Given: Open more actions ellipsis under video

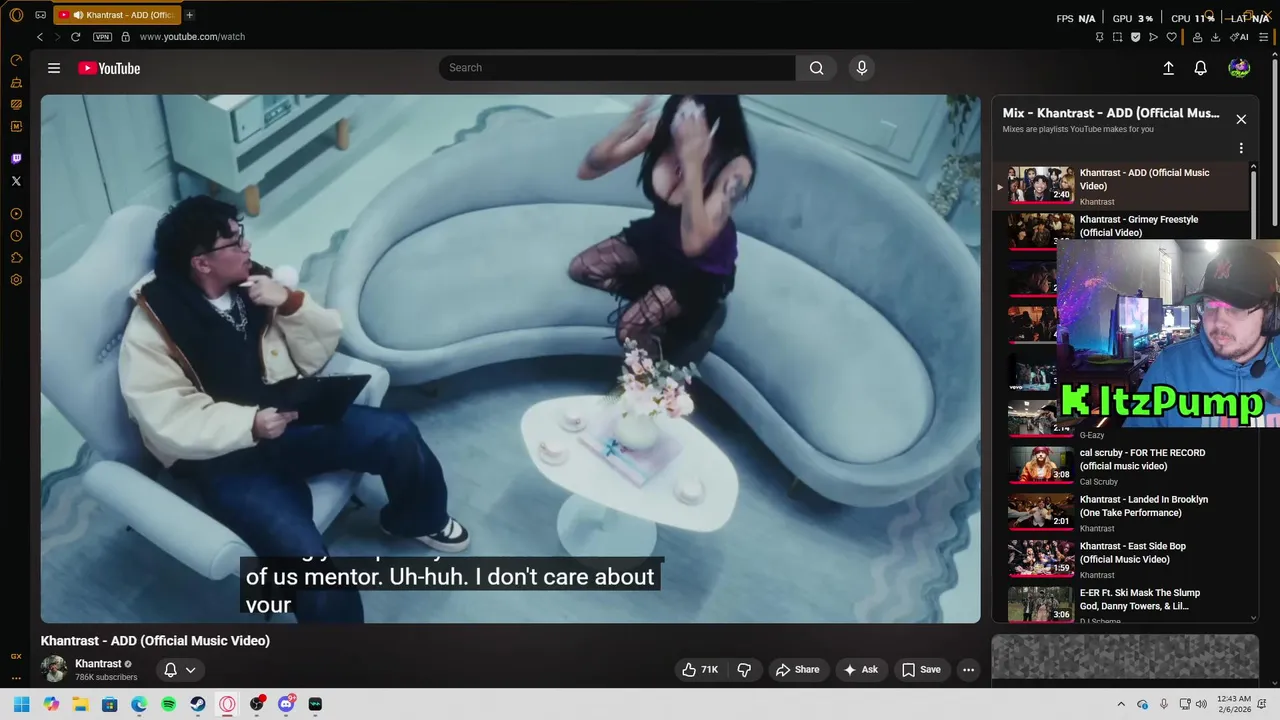Looking at the screenshot, I should click(x=968, y=670).
